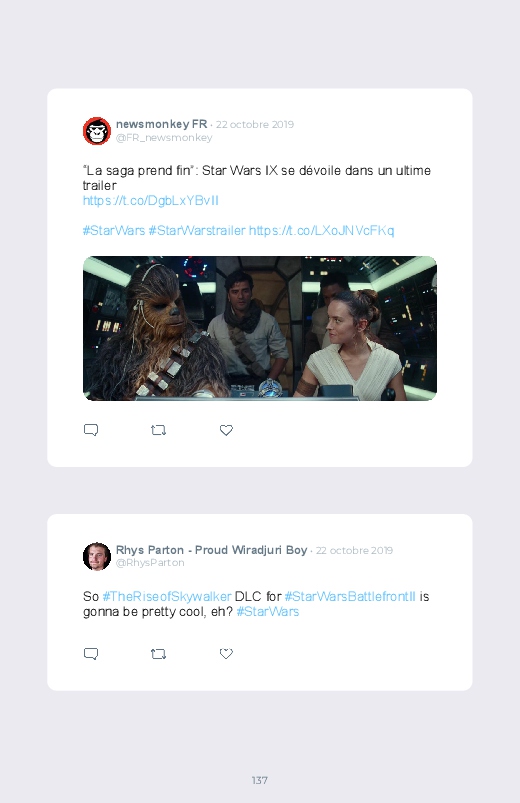
Task: Click retweet icon on newsmonkey FR tweet
Action: click(x=158, y=430)
